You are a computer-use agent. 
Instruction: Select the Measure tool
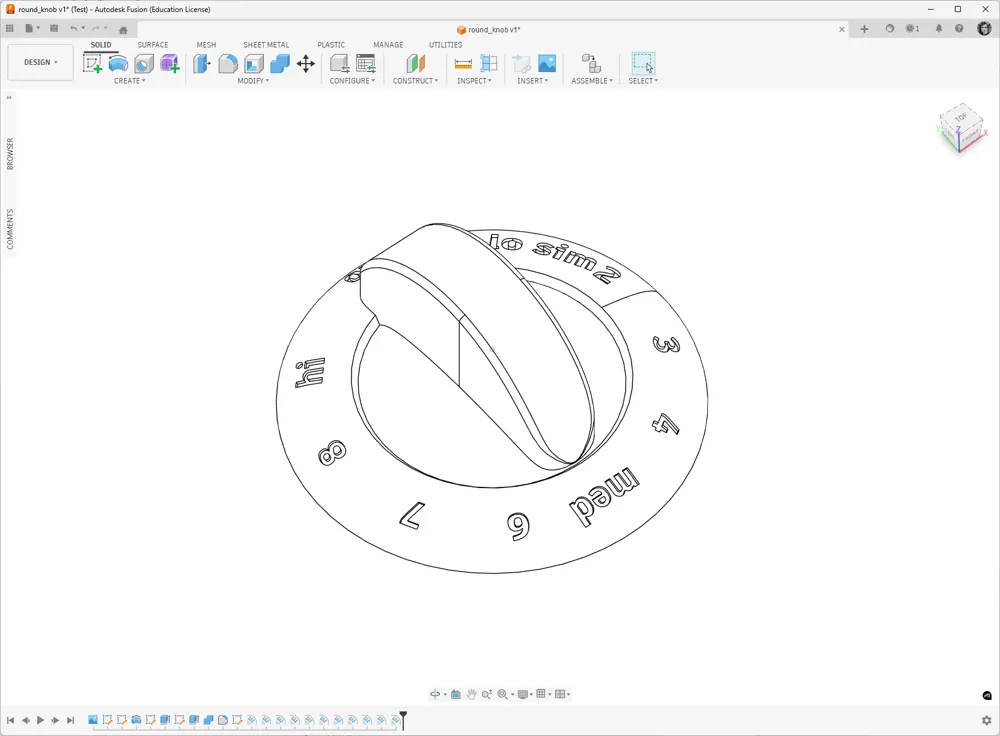[463, 63]
